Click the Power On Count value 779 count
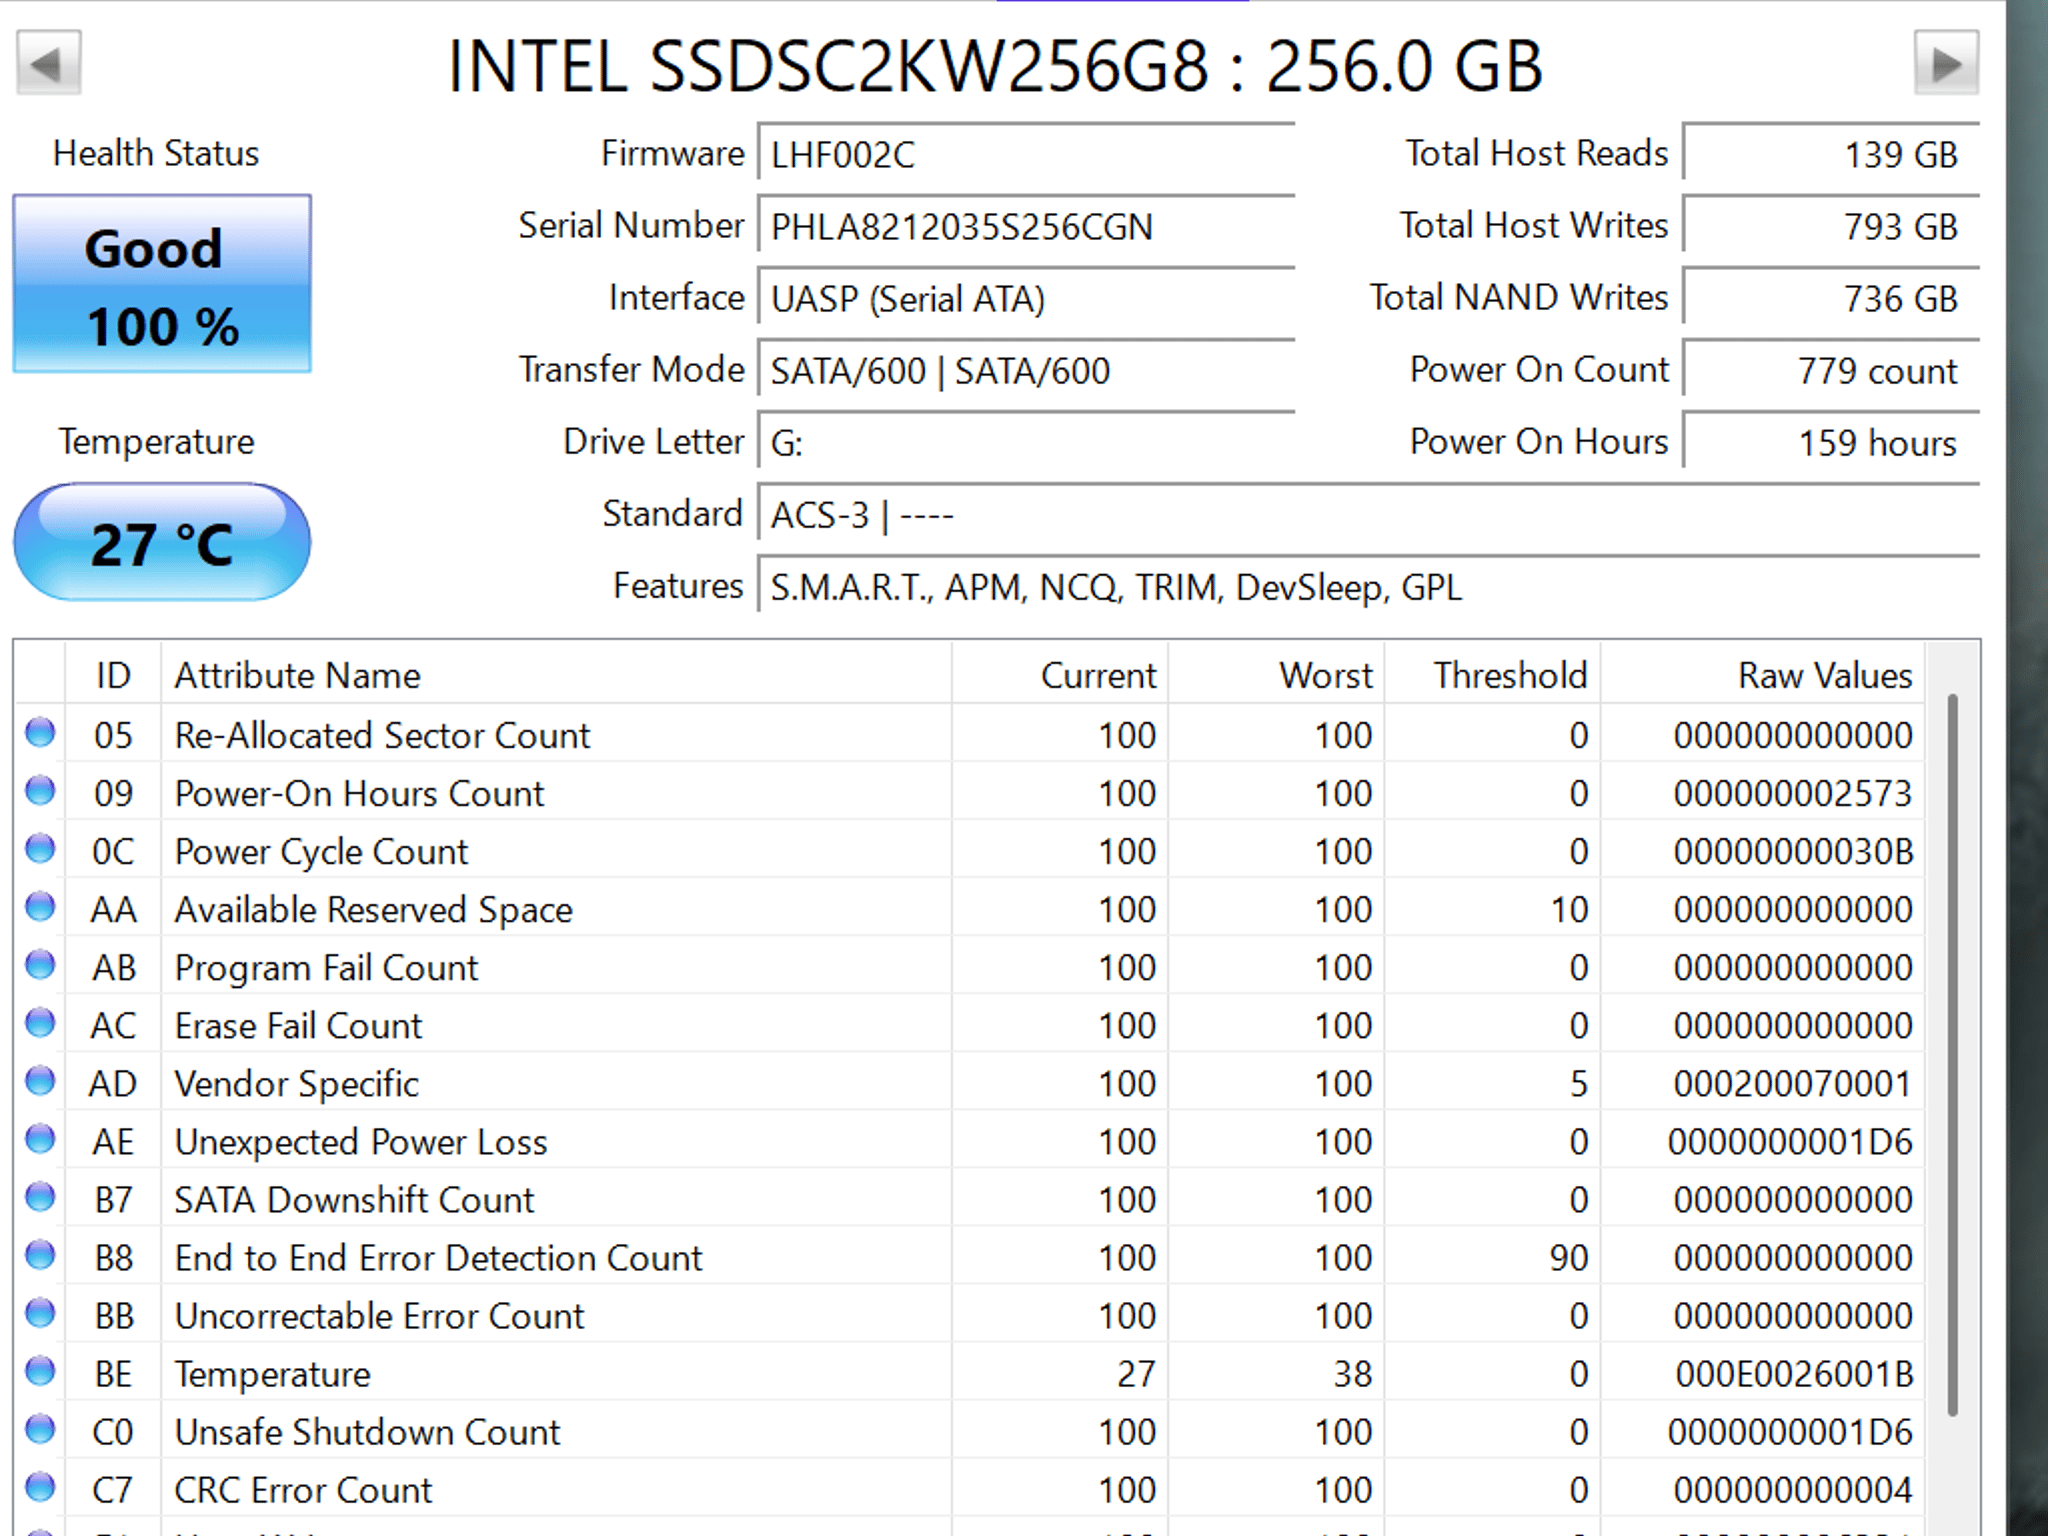The height and width of the screenshot is (1536, 2048). pyautogui.click(x=1831, y=370)
